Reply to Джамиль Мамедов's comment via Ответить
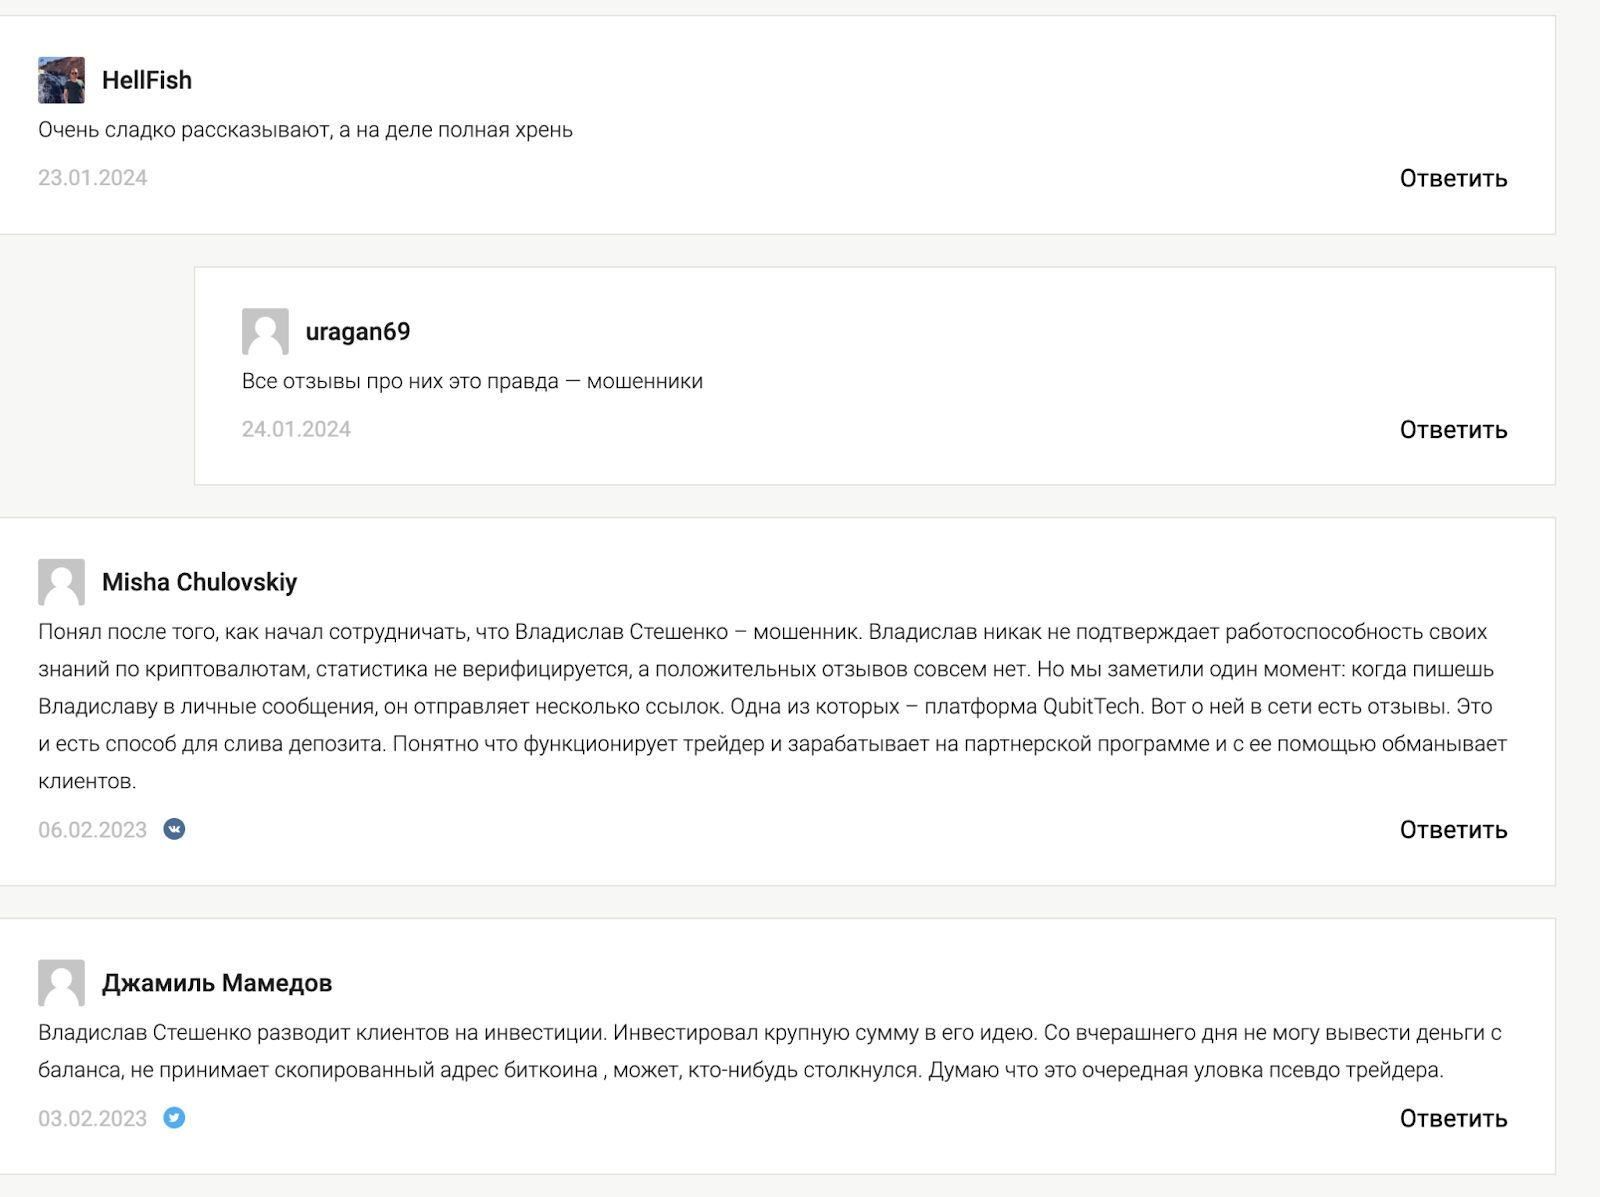1600x1197 pixels. [1452, 1119]
